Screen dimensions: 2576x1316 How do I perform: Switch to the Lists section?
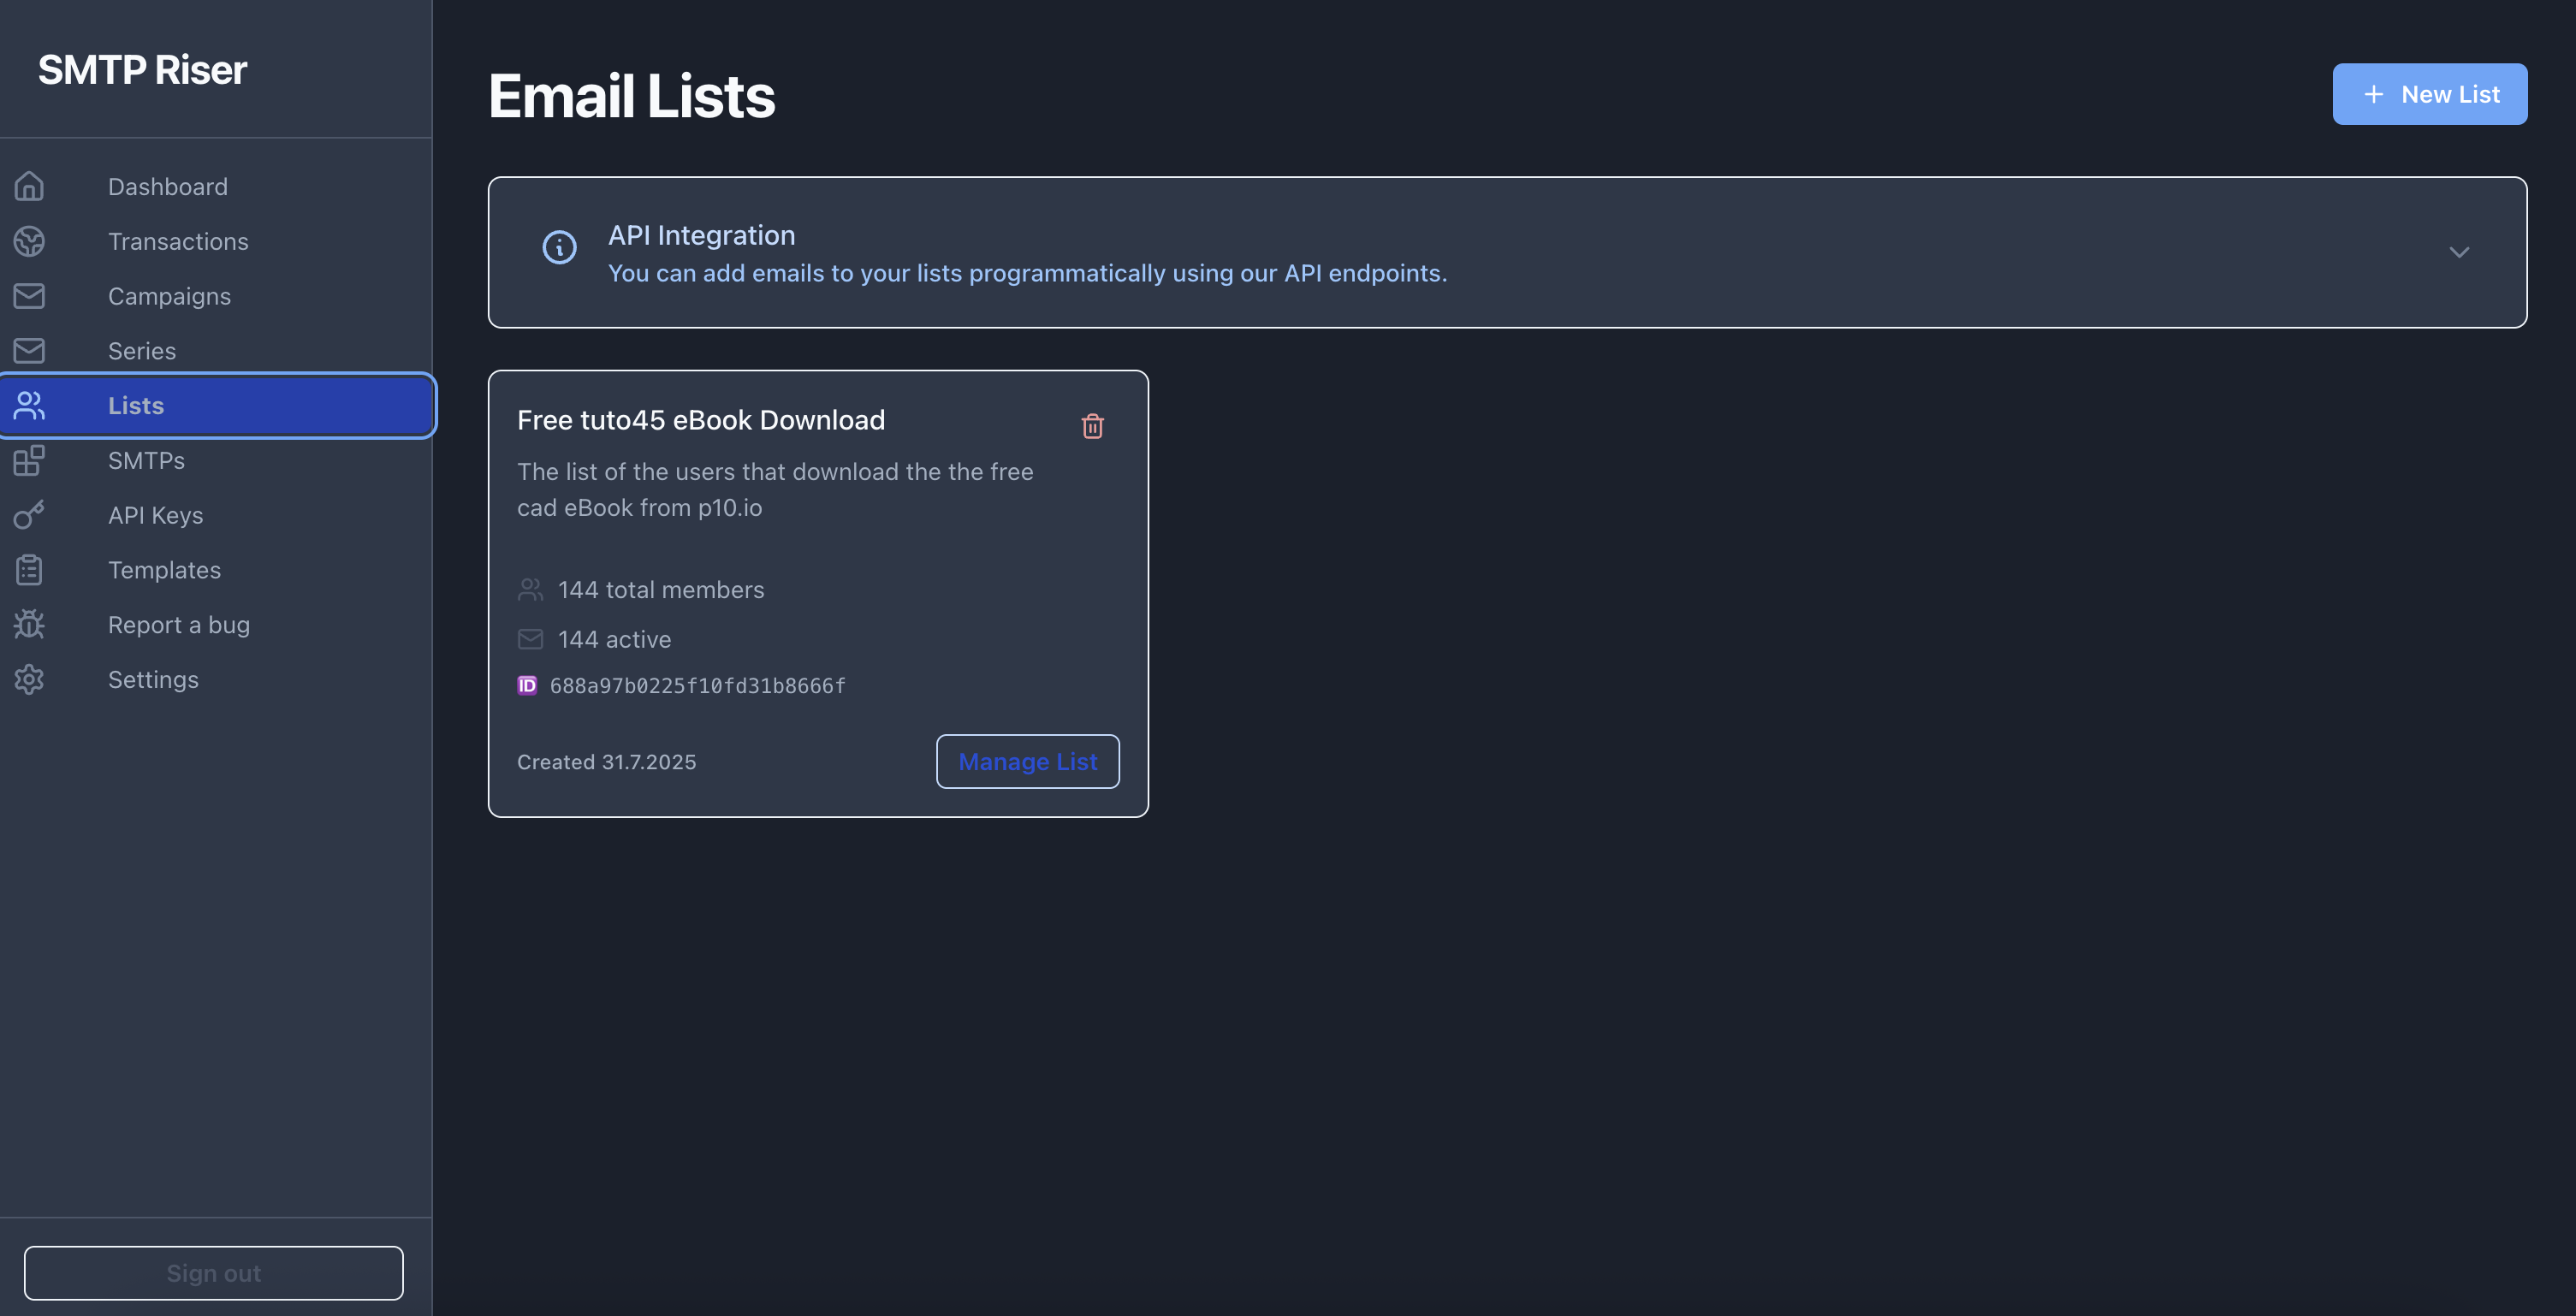tap(136, 405)
